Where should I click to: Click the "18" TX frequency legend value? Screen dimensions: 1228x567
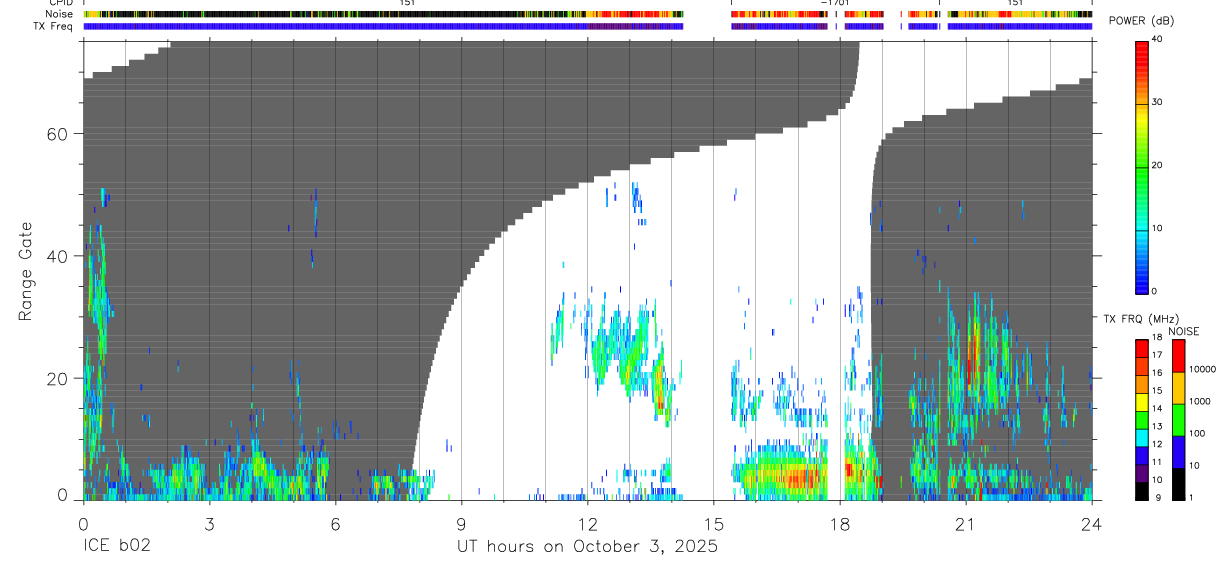click(x=1157, y=338)
